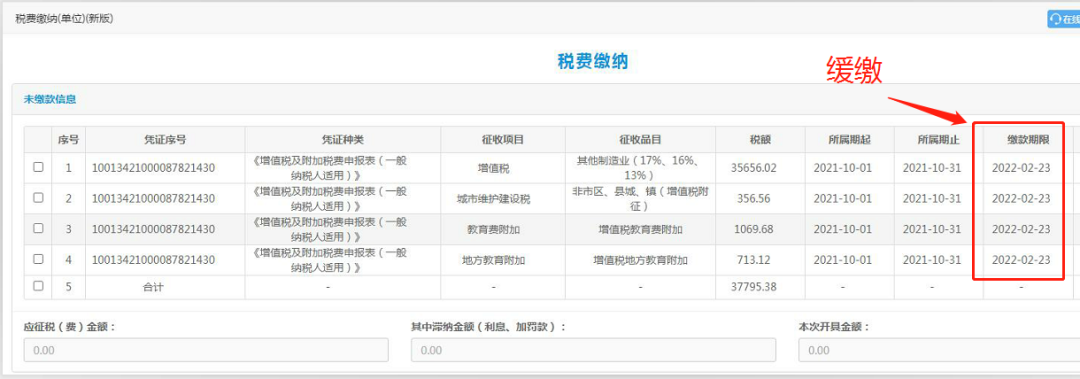Check the checkbox for row 4 地方教育附加
The width and height of the screenshot is (1080, 379).
(39, 259)
